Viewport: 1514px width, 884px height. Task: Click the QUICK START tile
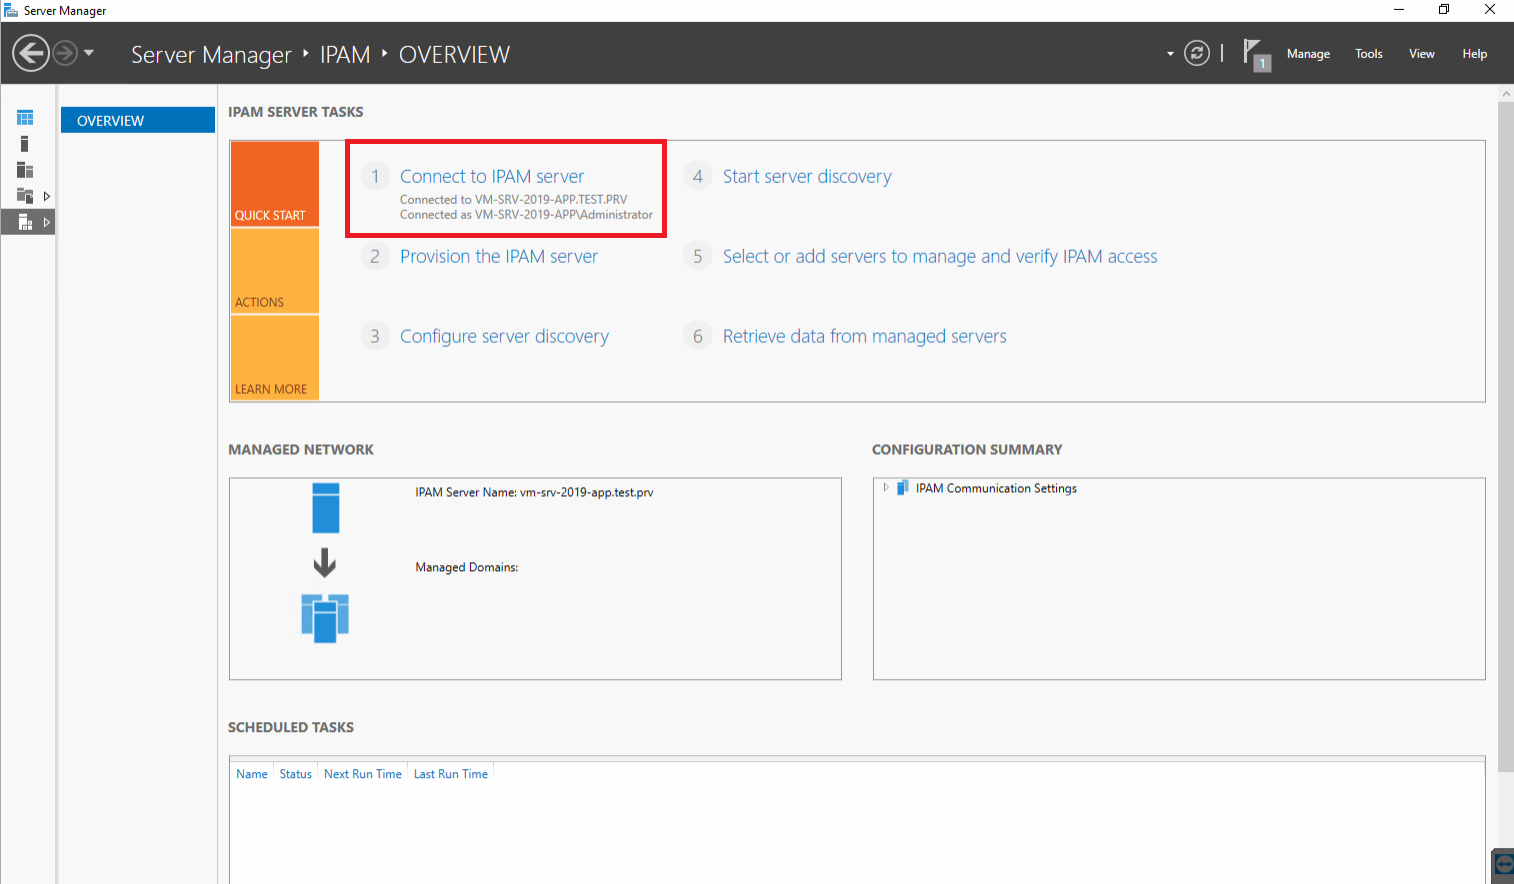[275, 184]
